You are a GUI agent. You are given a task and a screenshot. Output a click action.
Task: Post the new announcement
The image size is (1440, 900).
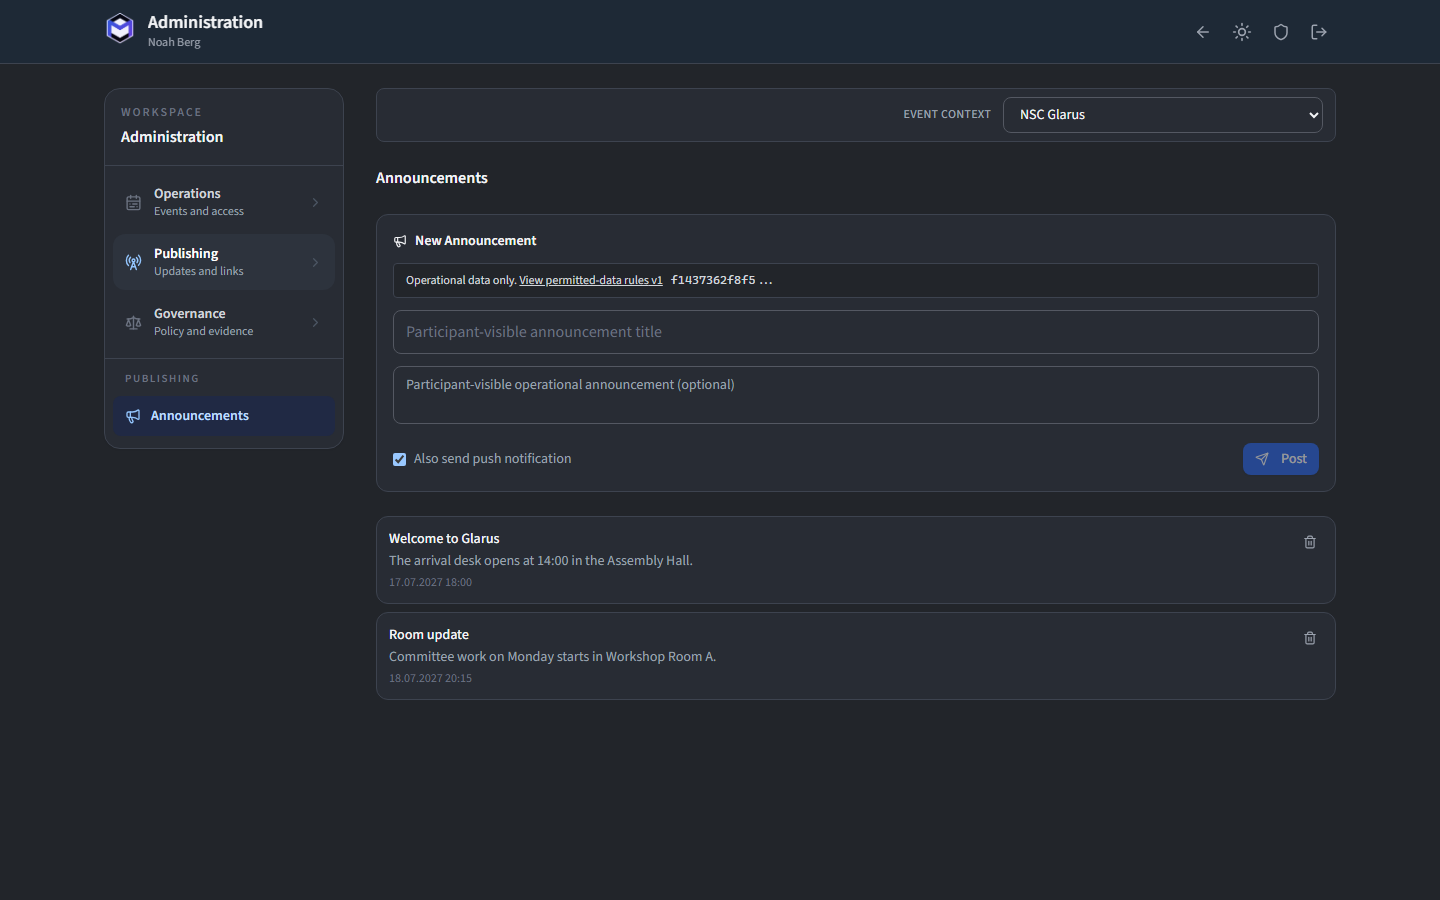1281,459
